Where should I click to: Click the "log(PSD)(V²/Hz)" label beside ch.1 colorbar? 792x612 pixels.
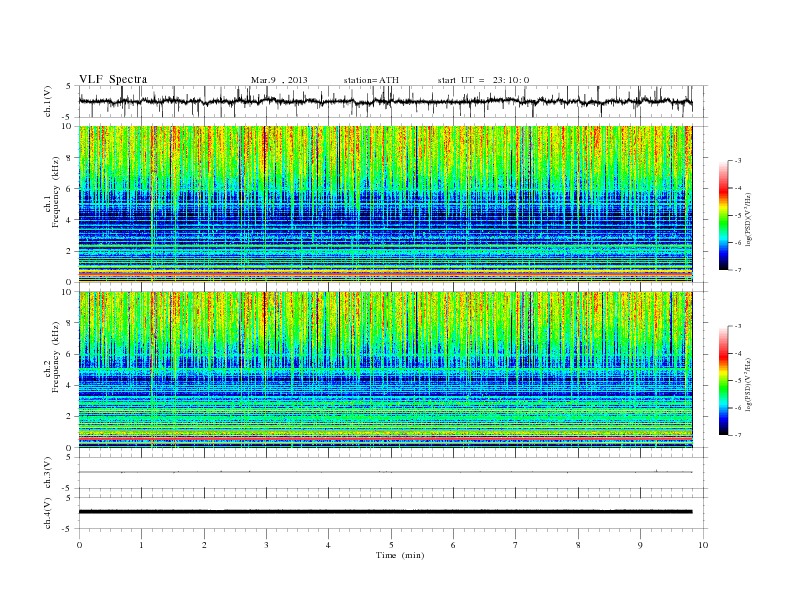click(x=749, y=219)
